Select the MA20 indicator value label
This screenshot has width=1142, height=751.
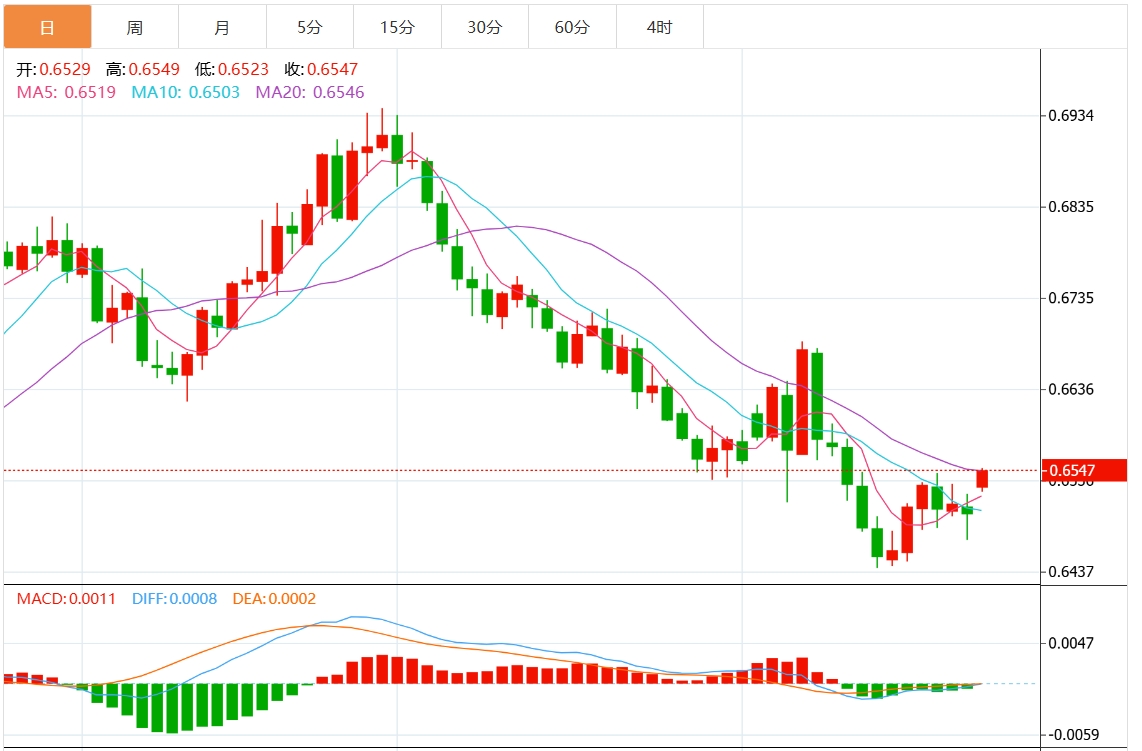(310, 92)
